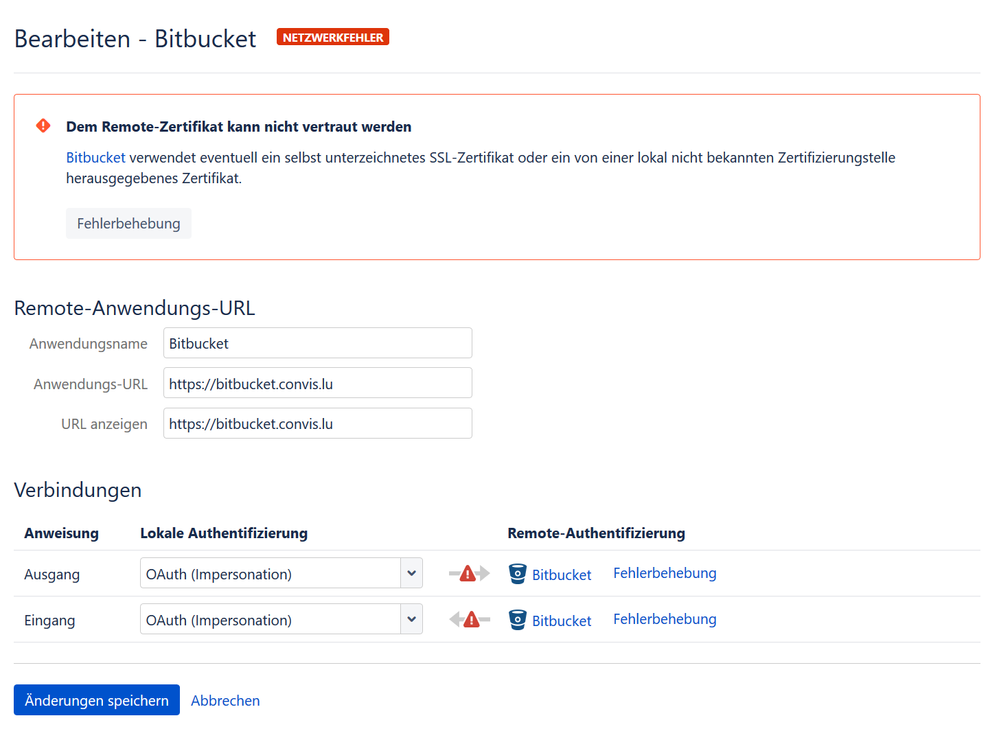The height and width of the screenshot is (733, 999).
Task: Click the Bitbucket bucket icon in Eingang row
Action: click(x=517, y=620)
